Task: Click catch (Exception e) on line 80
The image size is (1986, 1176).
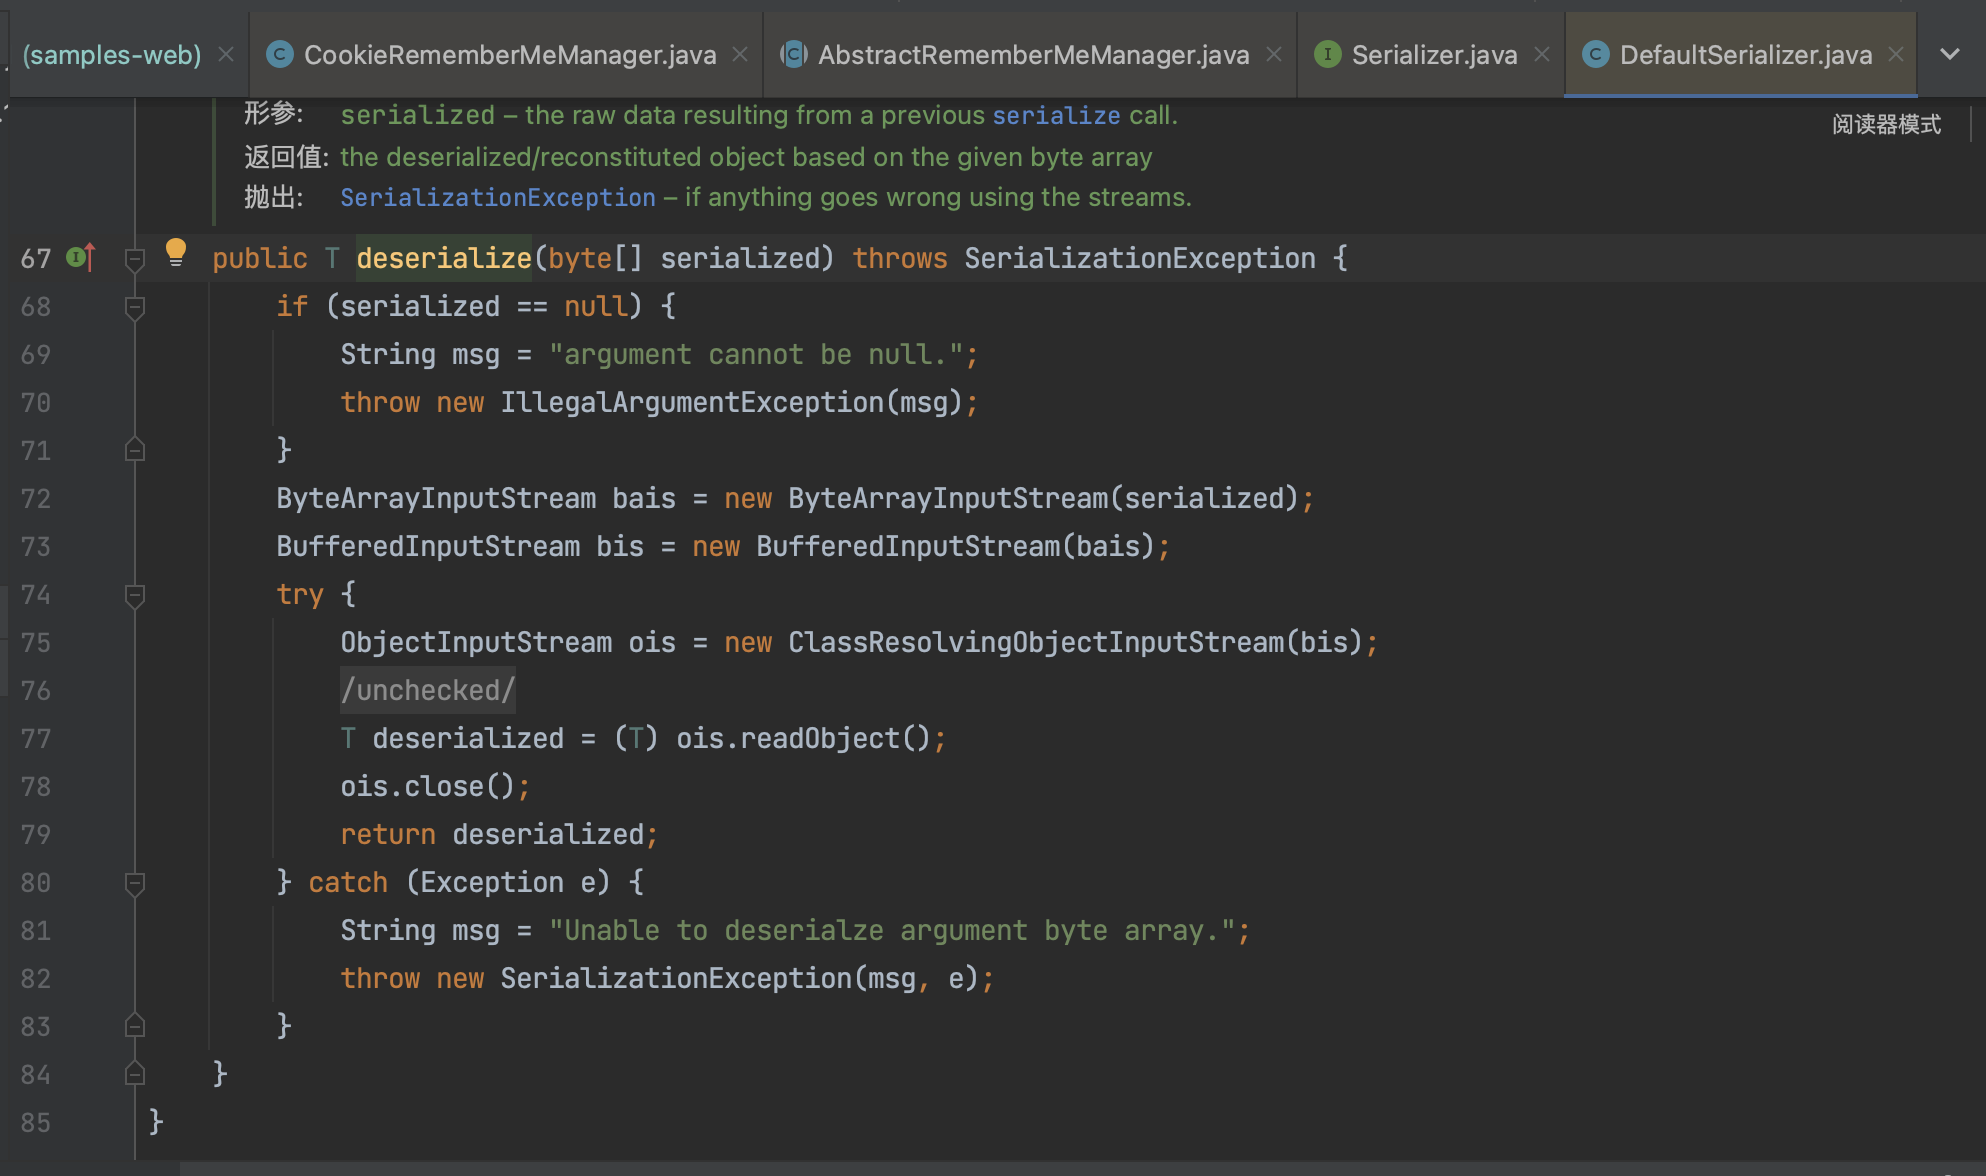Action: (x=459, y=882)
